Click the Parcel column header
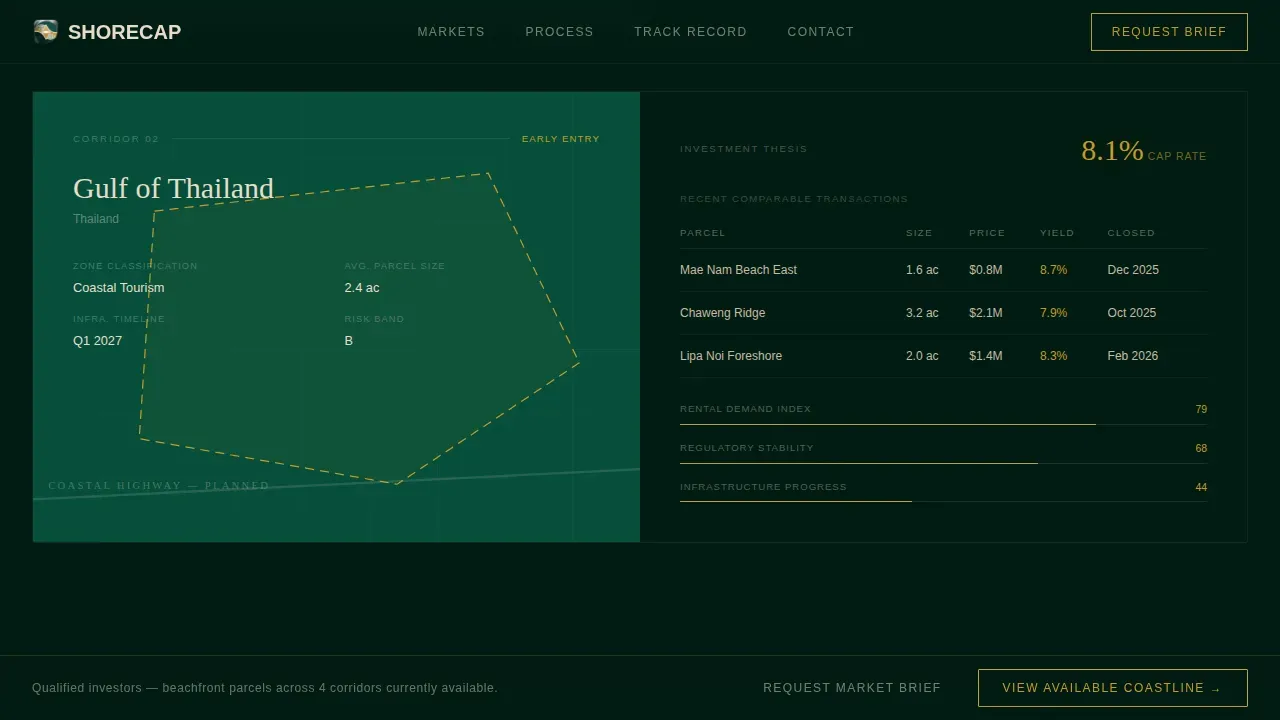1280x720 pixels. click(x=702, y=233)
